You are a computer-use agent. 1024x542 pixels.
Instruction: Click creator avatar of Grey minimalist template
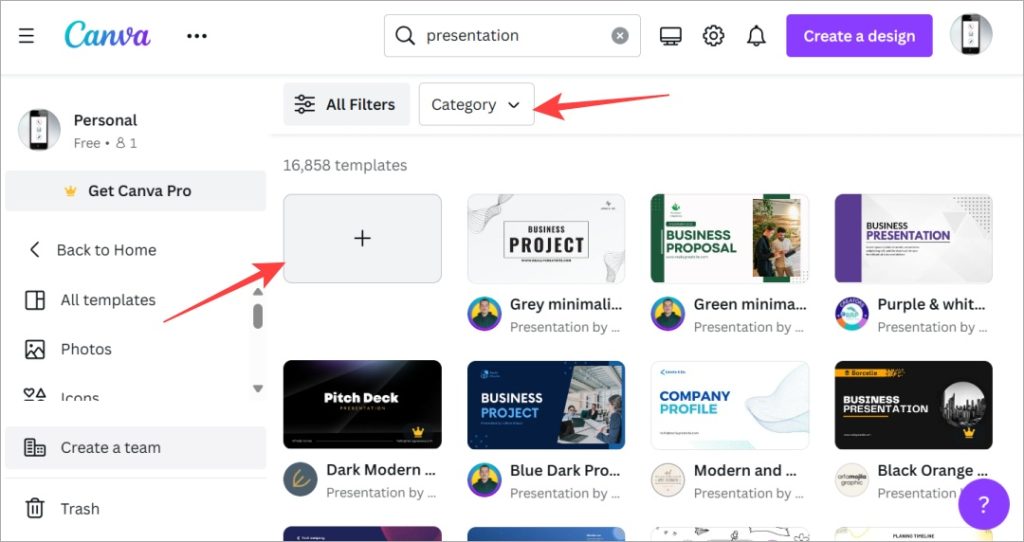pos(484,314)
